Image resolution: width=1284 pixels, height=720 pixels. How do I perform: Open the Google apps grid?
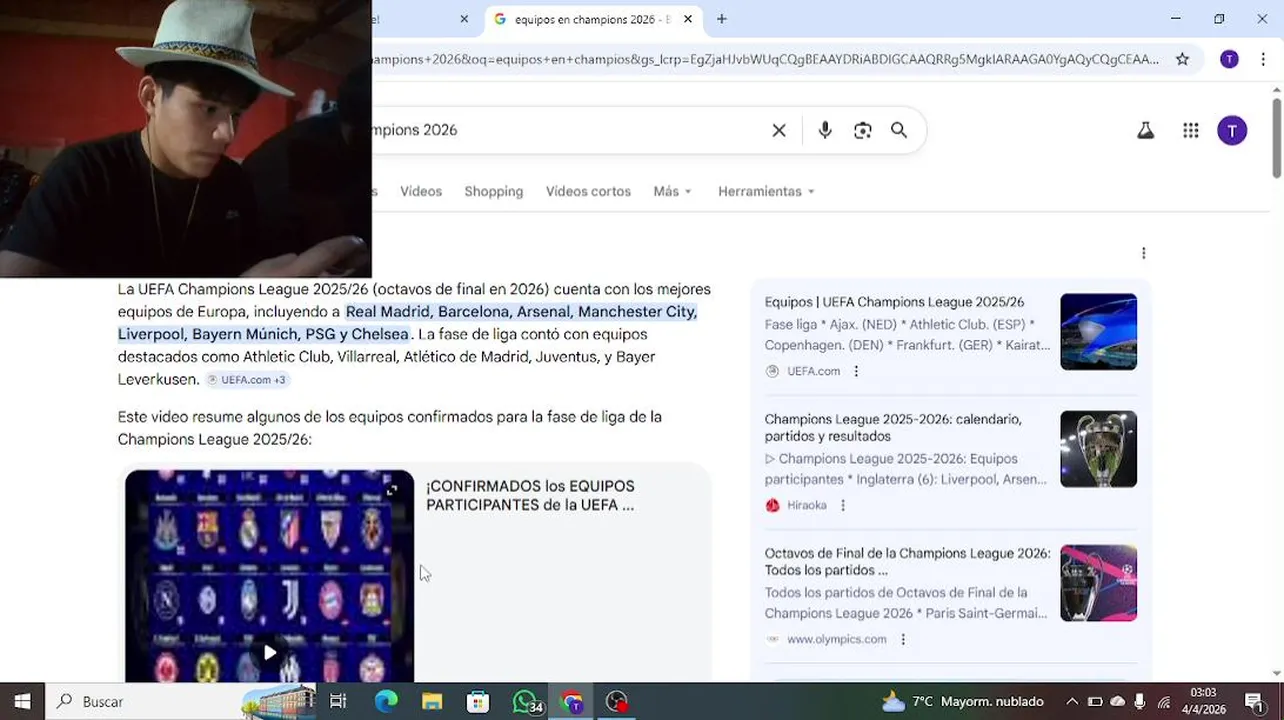[x=1190, y=130]
